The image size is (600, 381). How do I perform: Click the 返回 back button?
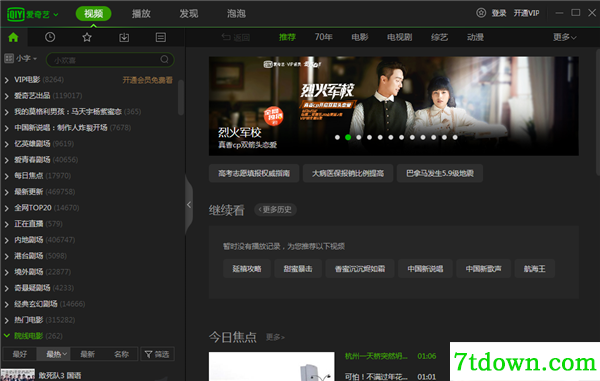click(236, 37)
